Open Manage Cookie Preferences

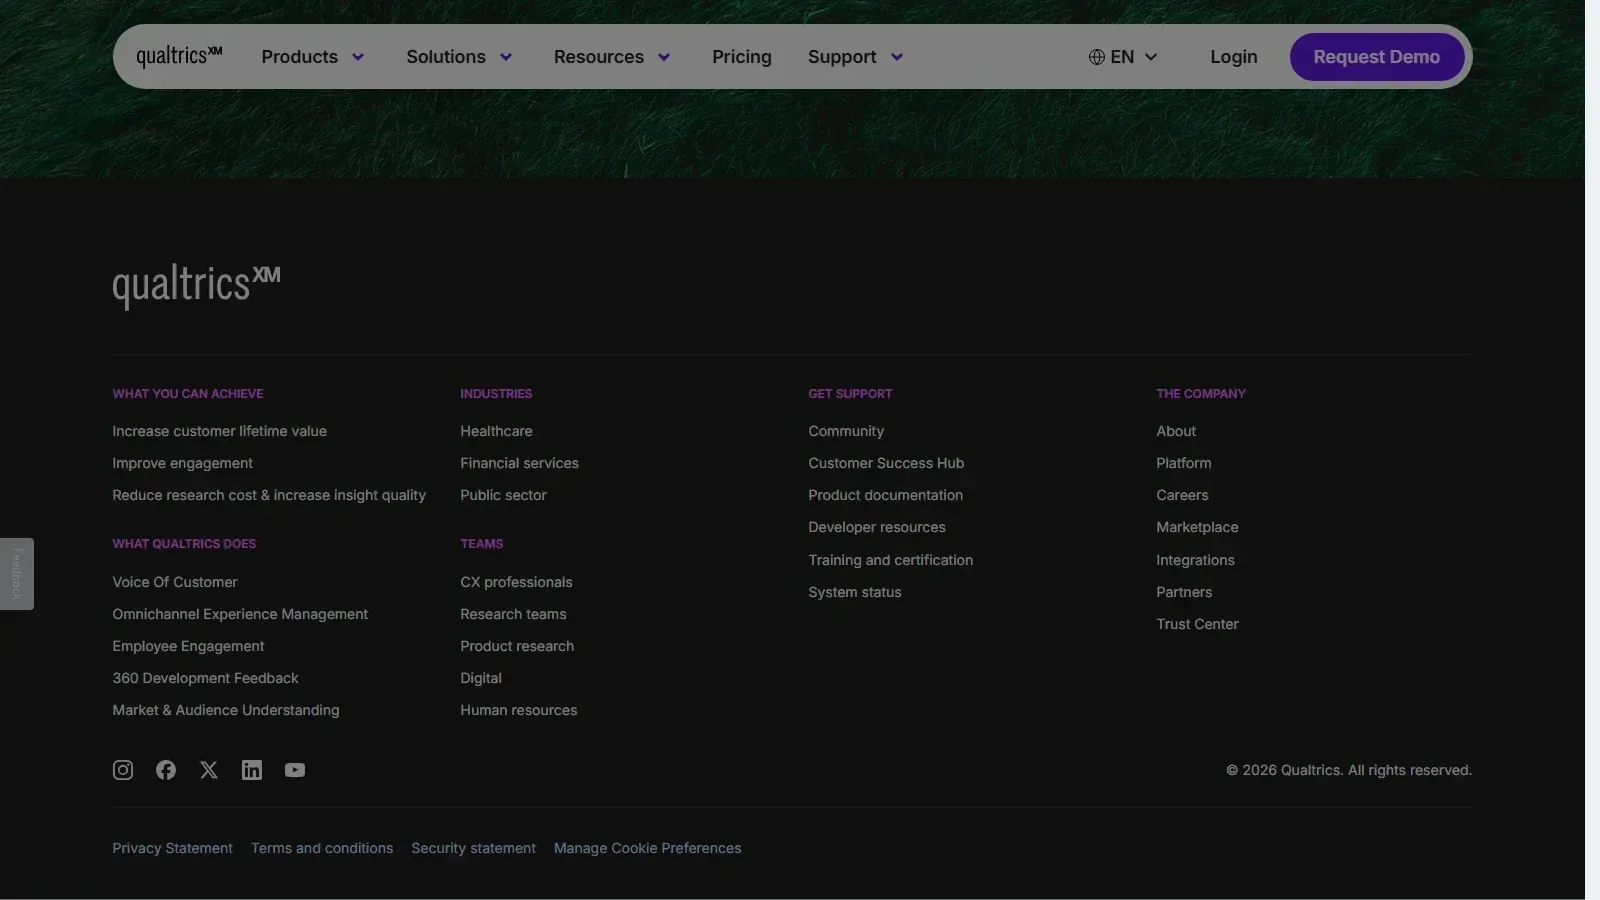tap(647, 848)
